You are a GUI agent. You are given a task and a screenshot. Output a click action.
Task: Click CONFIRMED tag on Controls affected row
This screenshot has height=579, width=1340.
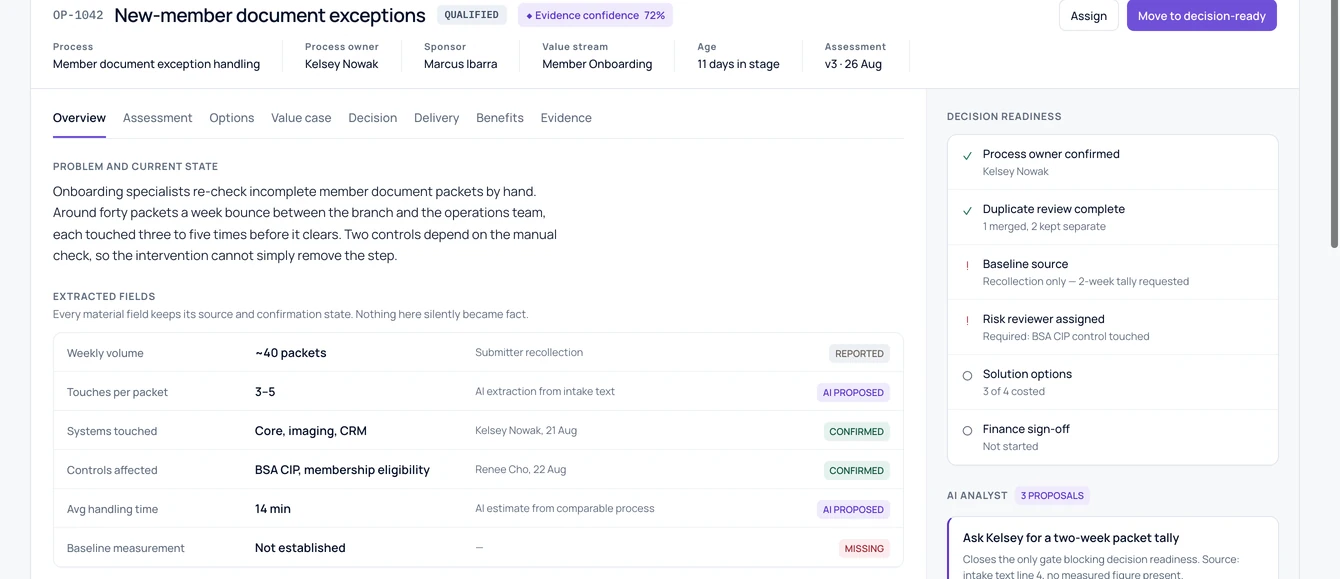(x=856, y=470)
